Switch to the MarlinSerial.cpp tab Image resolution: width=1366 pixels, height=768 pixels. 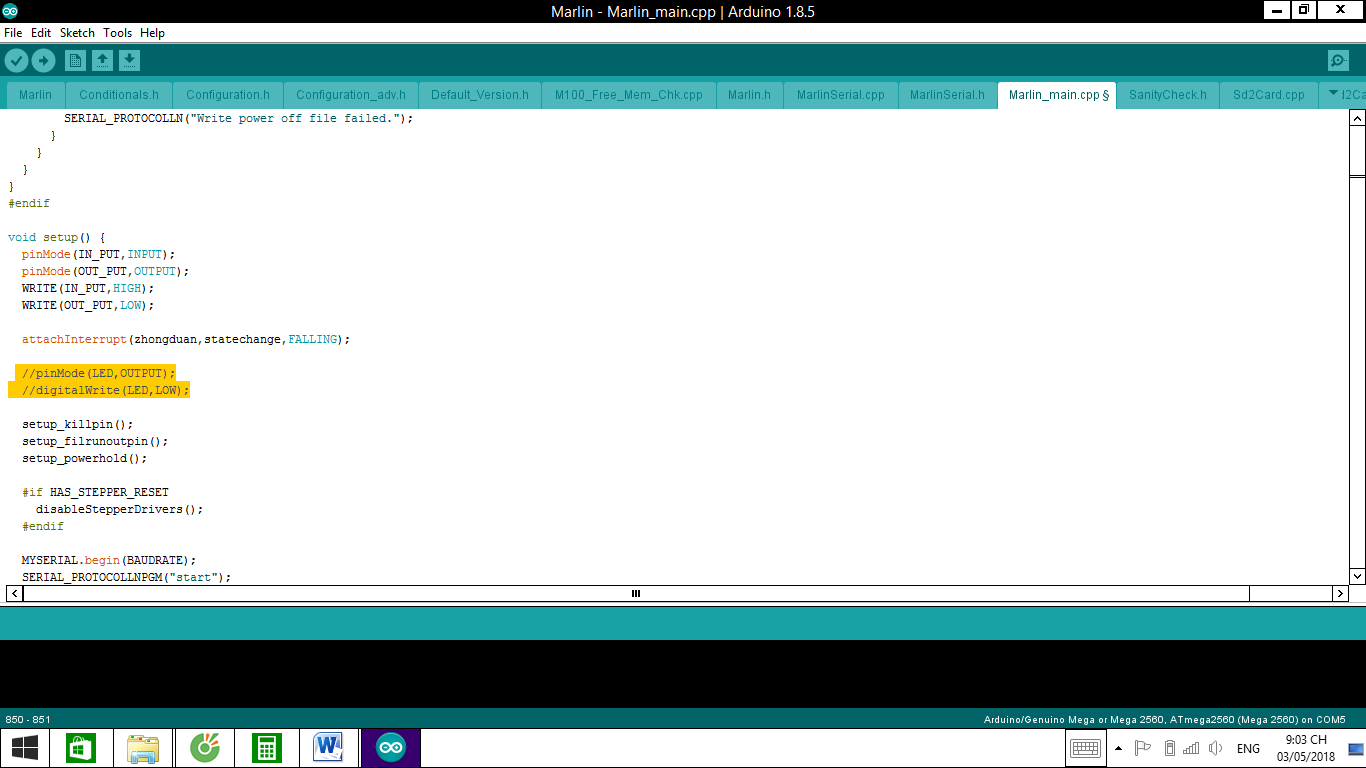point(841,95)
